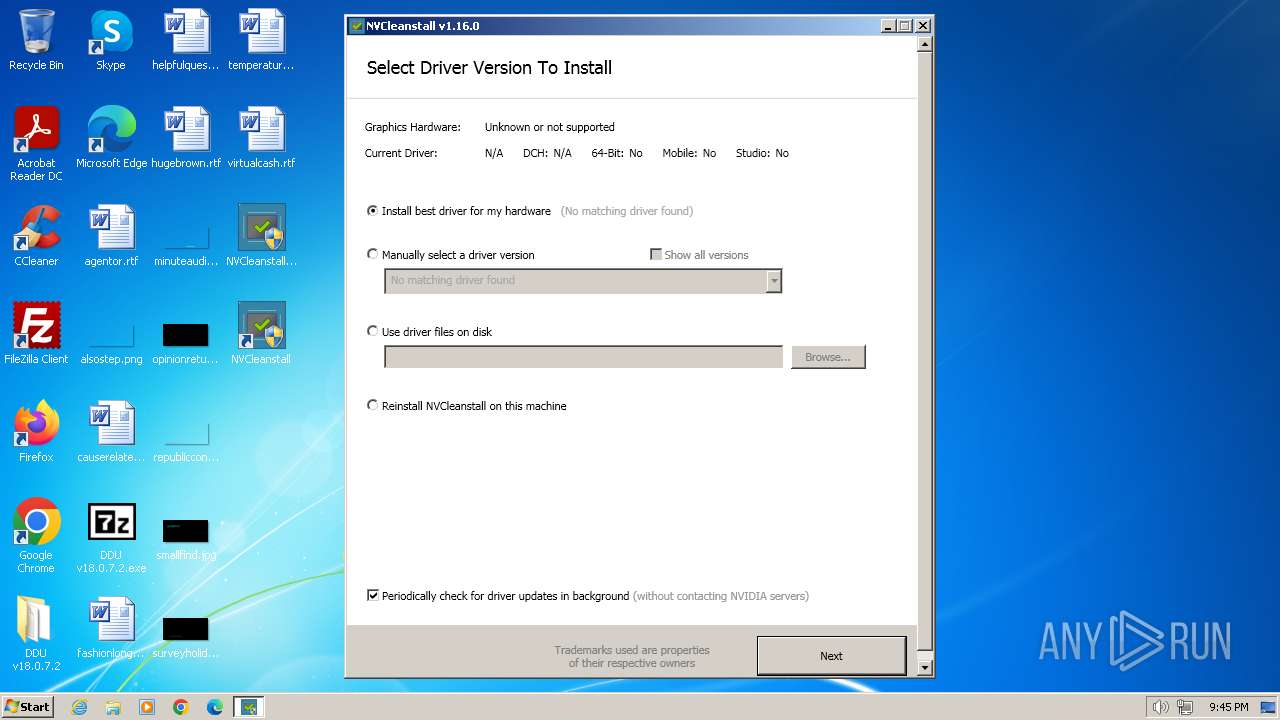The image size is (1280, 720).
Task: Launch the NVCleanstall desktop shortcut
Action: (261, 334)
